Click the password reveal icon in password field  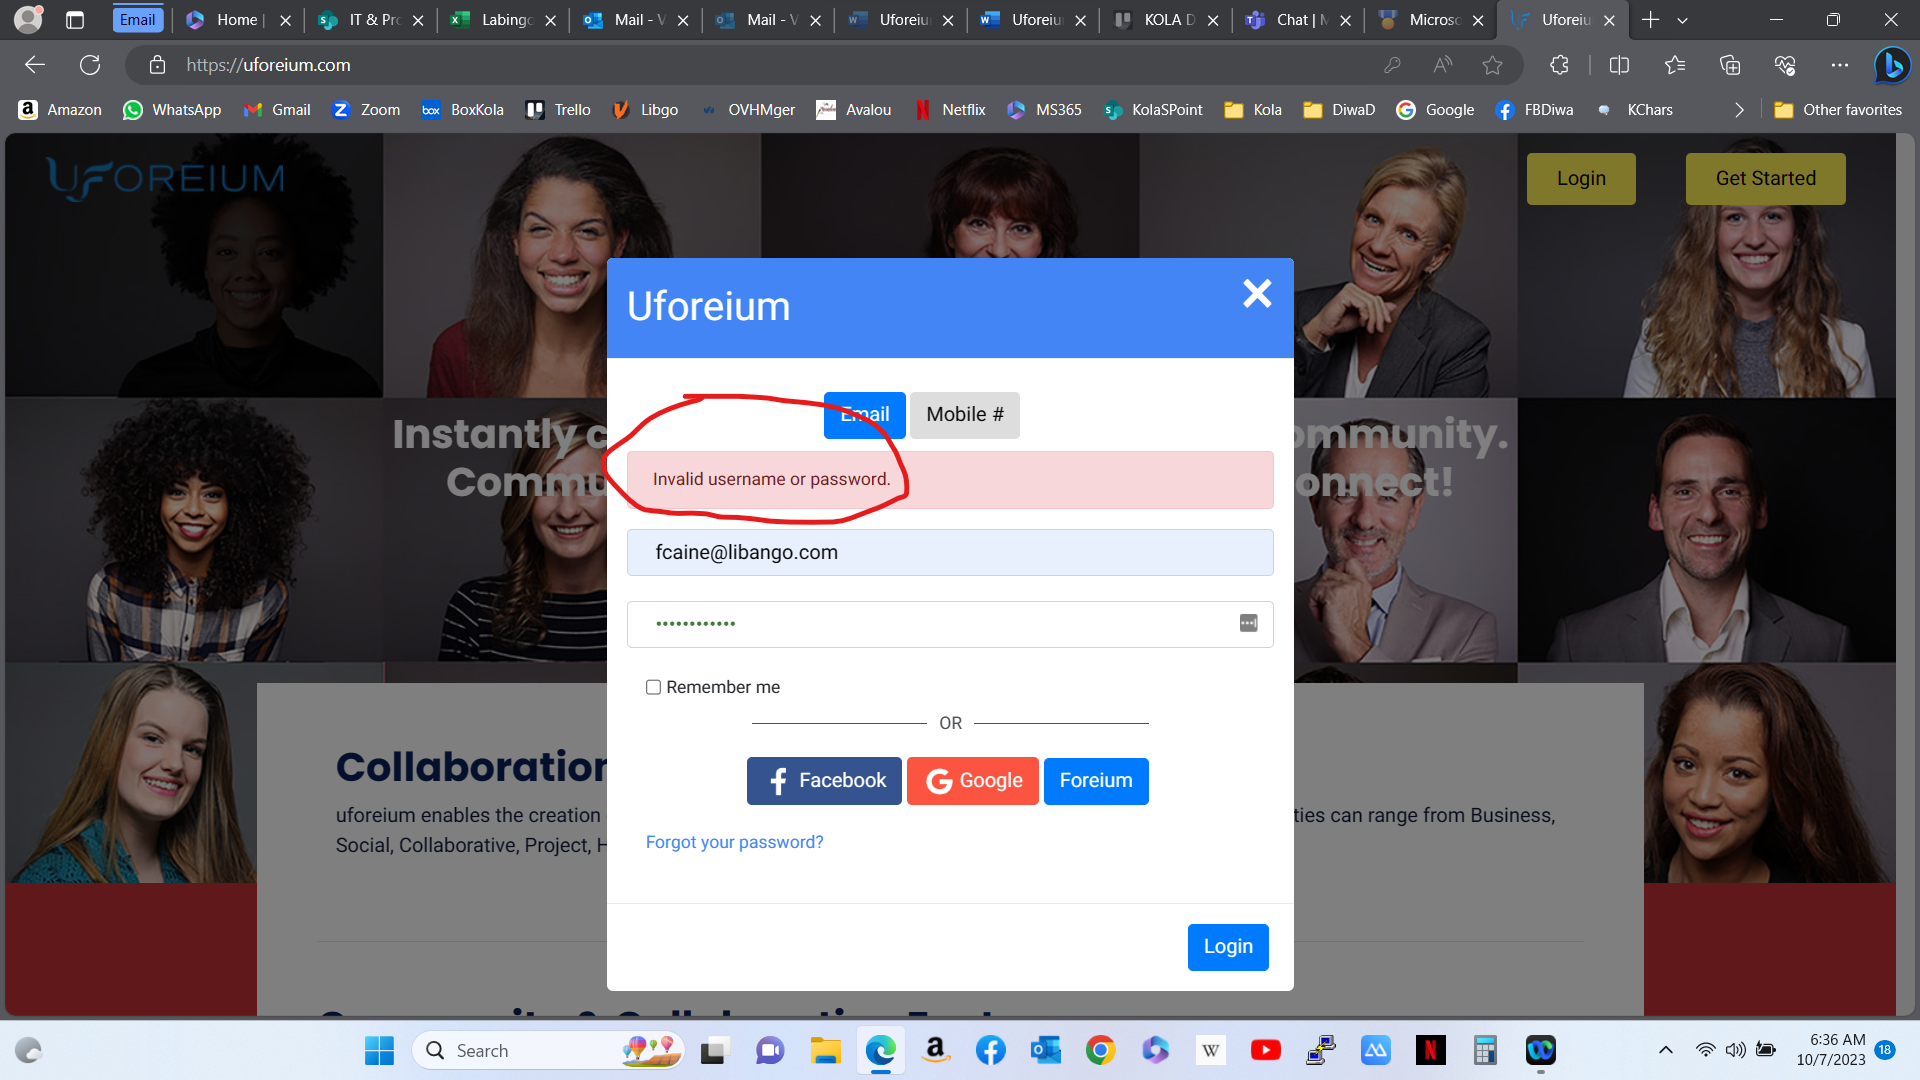click(1248, 623)
